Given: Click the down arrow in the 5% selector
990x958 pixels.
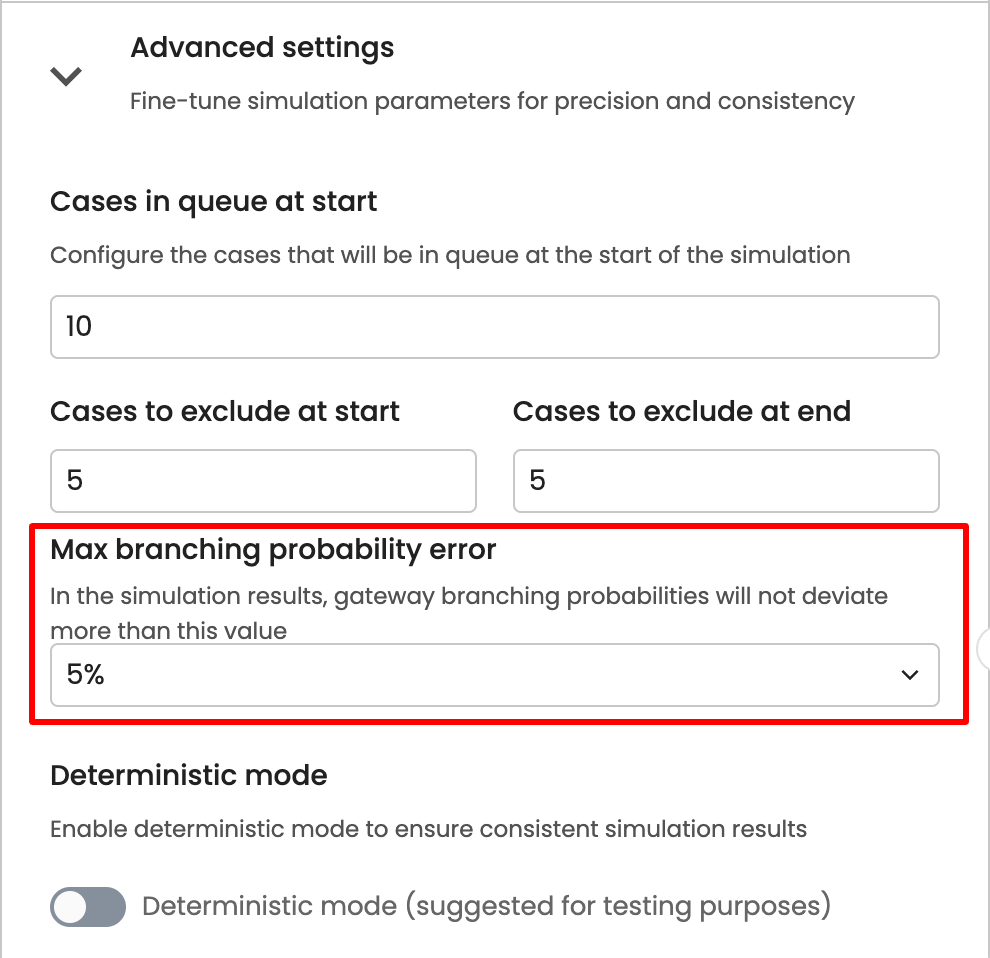Looking at the screenshot, I should [909, 675].
